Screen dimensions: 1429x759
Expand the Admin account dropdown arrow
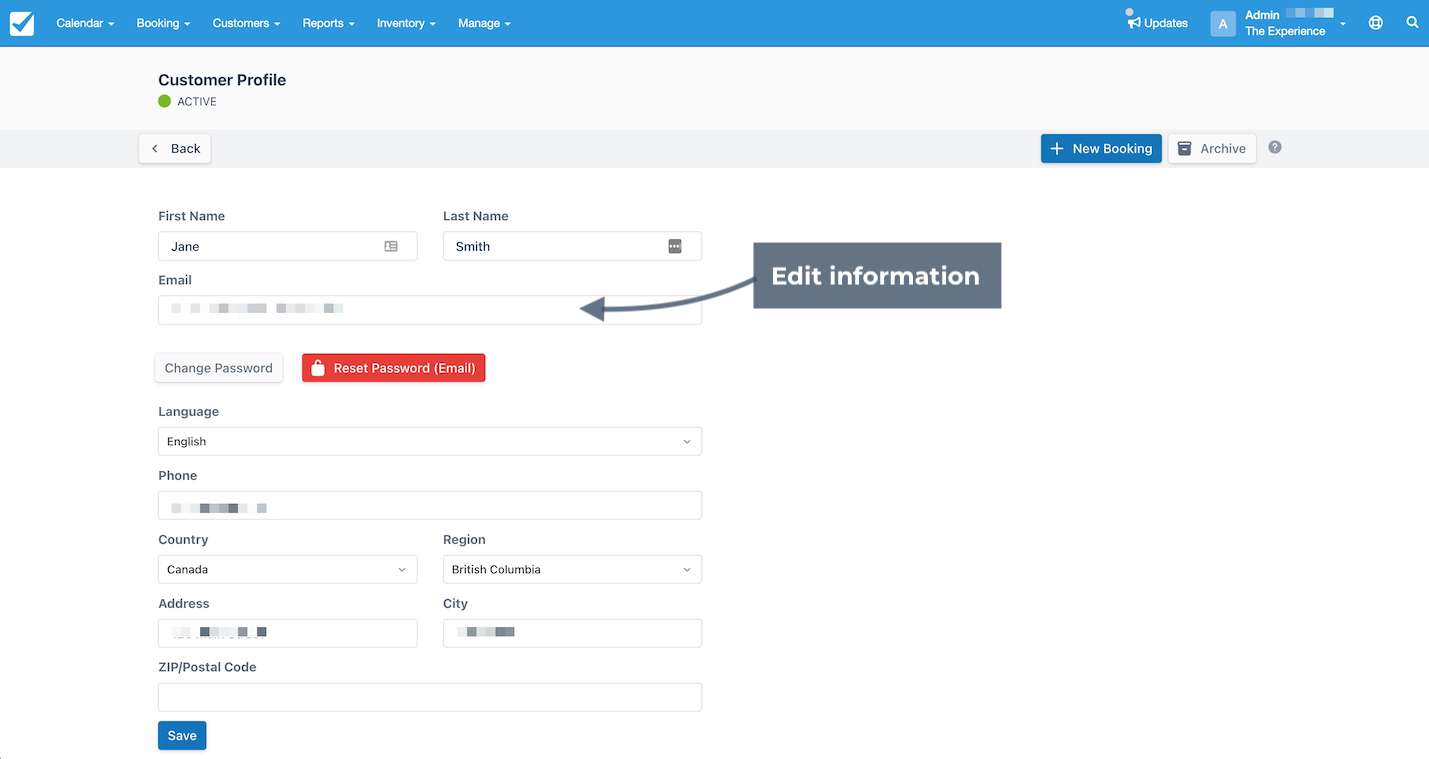[x=1343, y=24]
